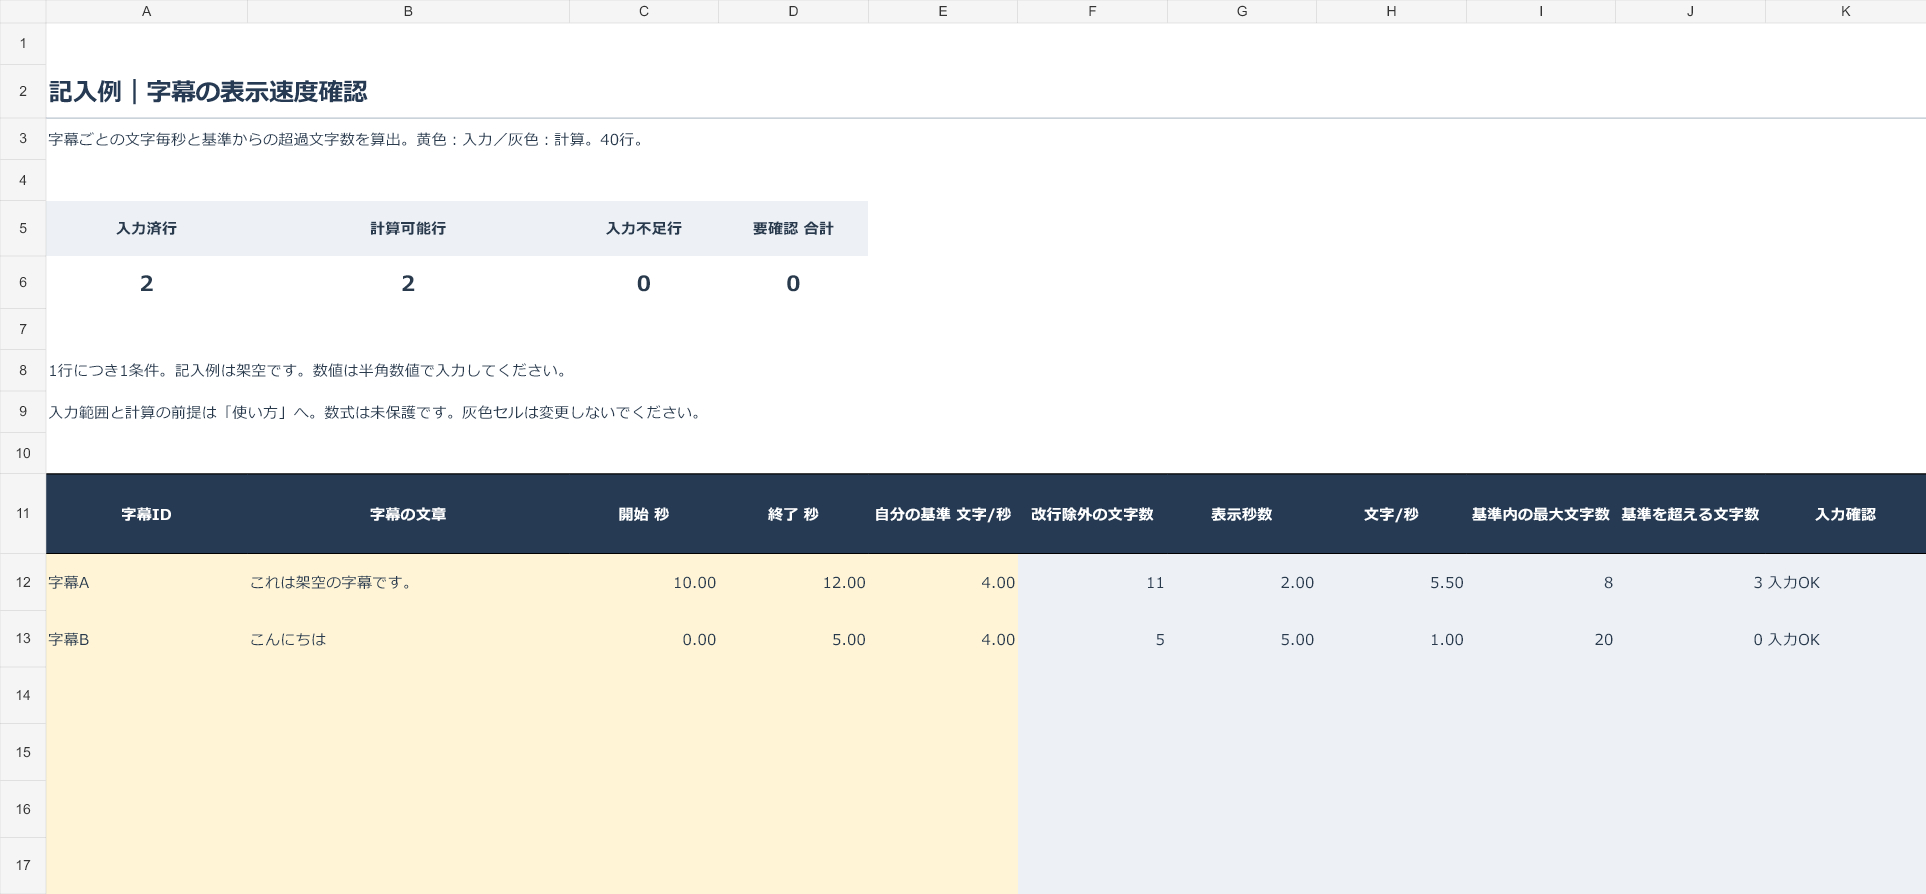
Task: Click the 基準内の最大文字数 header
Action: pos(1540,514)
